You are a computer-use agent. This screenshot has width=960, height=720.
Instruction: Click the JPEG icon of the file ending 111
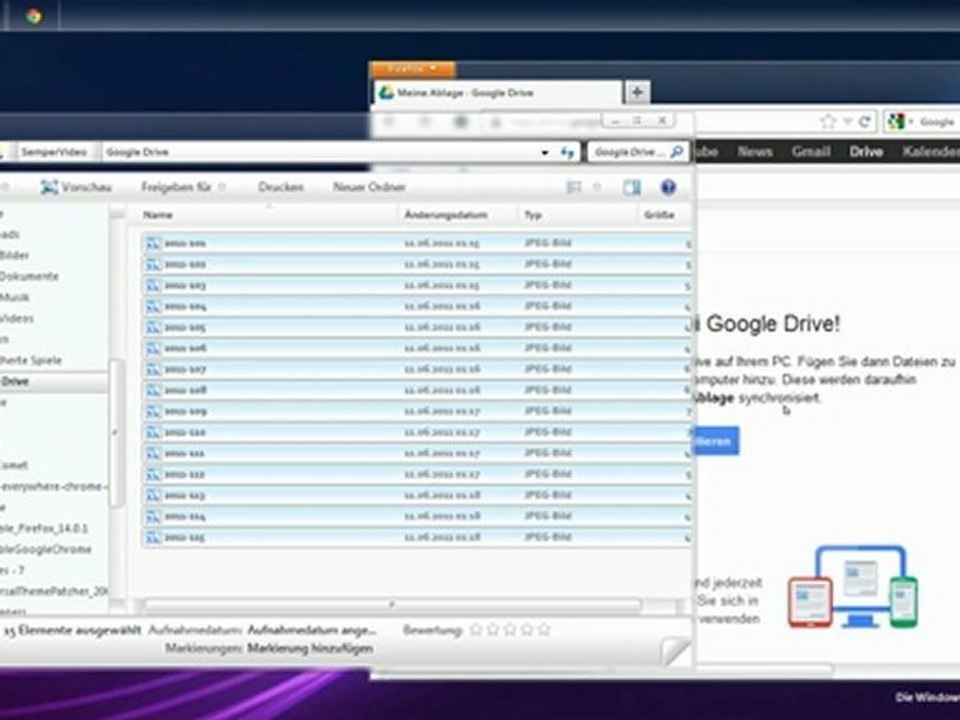pyautogui.click(x=152, y=454)
